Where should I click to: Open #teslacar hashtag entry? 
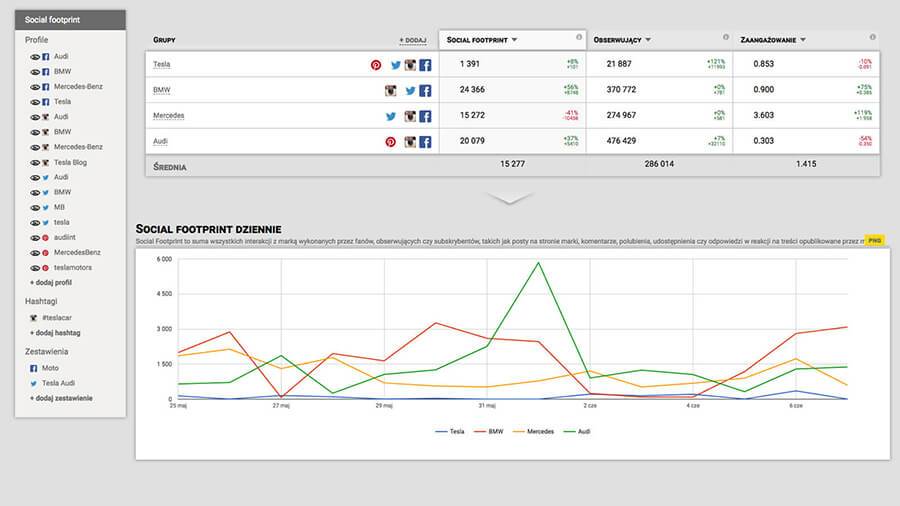pyautogui.click(x=57, y=318)
